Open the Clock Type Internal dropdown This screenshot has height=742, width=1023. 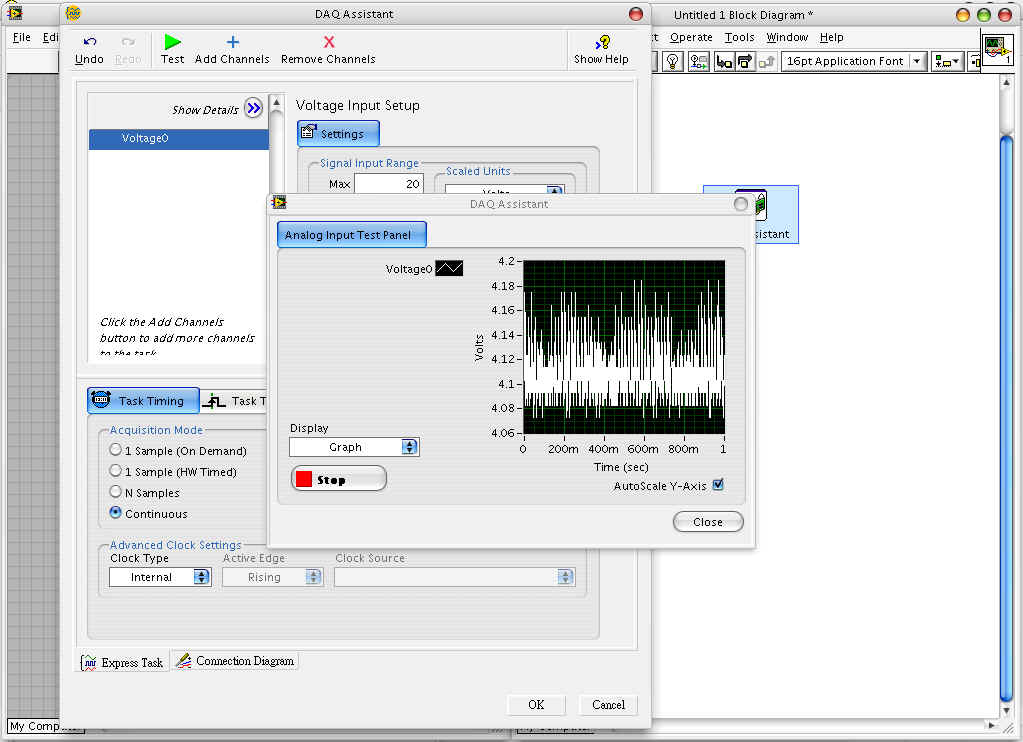point(160,577)
